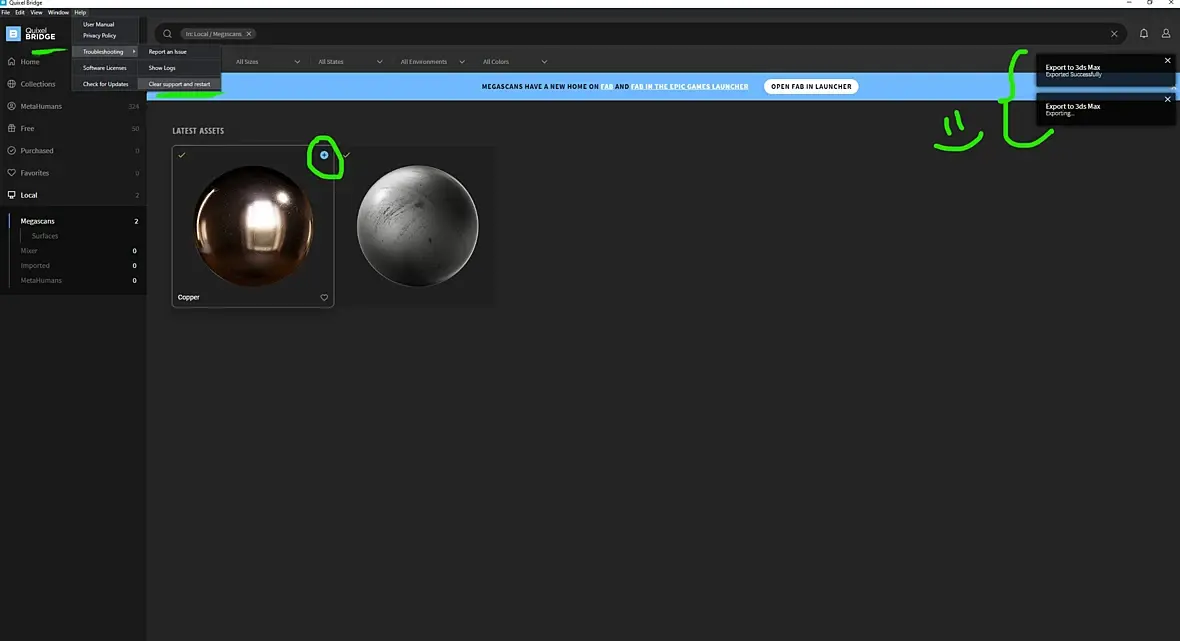This screenshot has height=641, width=1180.
Task: Expand the Troubleshooting submenu entry
Action: coord(105,52)
